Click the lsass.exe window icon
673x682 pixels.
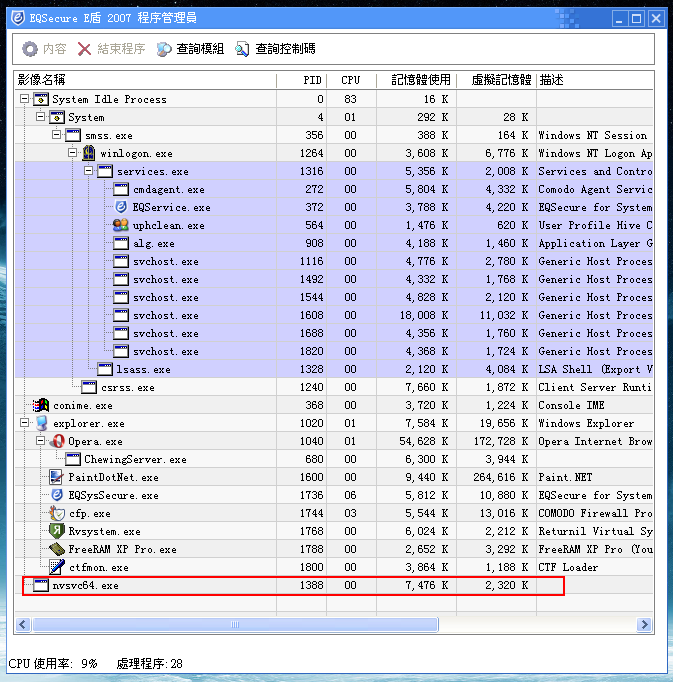coord(105,369)
